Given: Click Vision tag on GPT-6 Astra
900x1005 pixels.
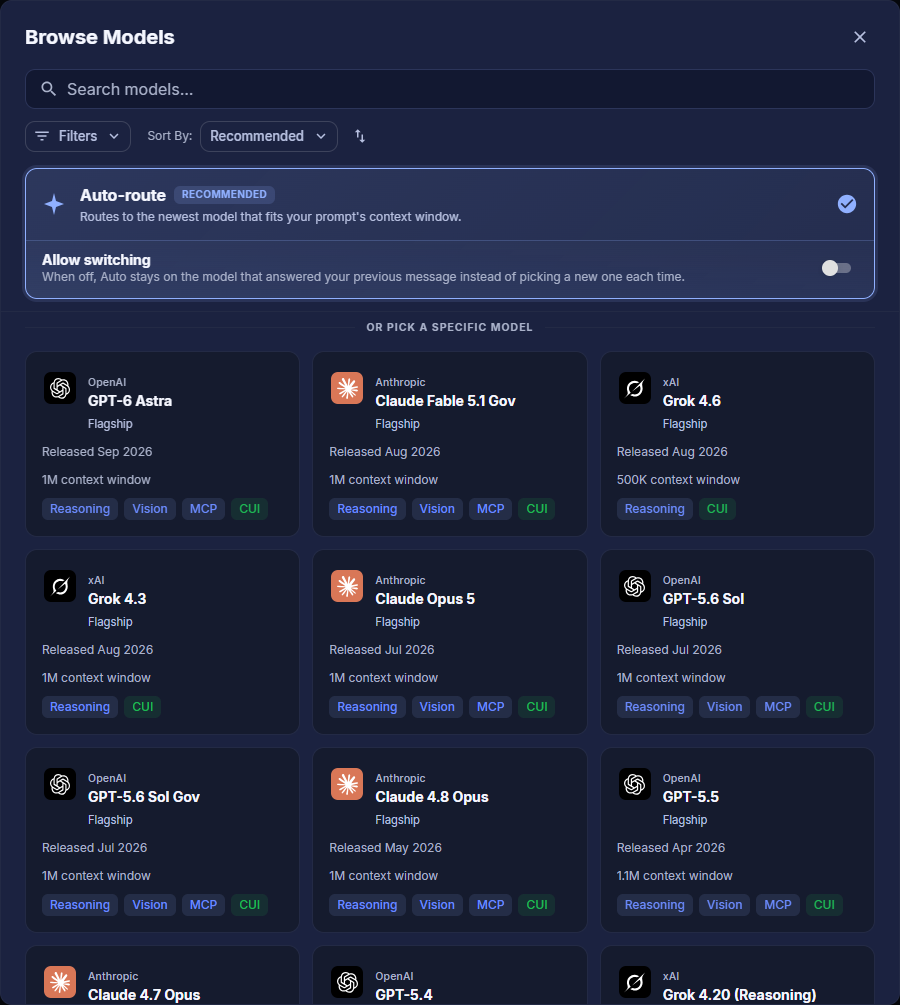Looking at the screenshot, I should tap(149, 509).
